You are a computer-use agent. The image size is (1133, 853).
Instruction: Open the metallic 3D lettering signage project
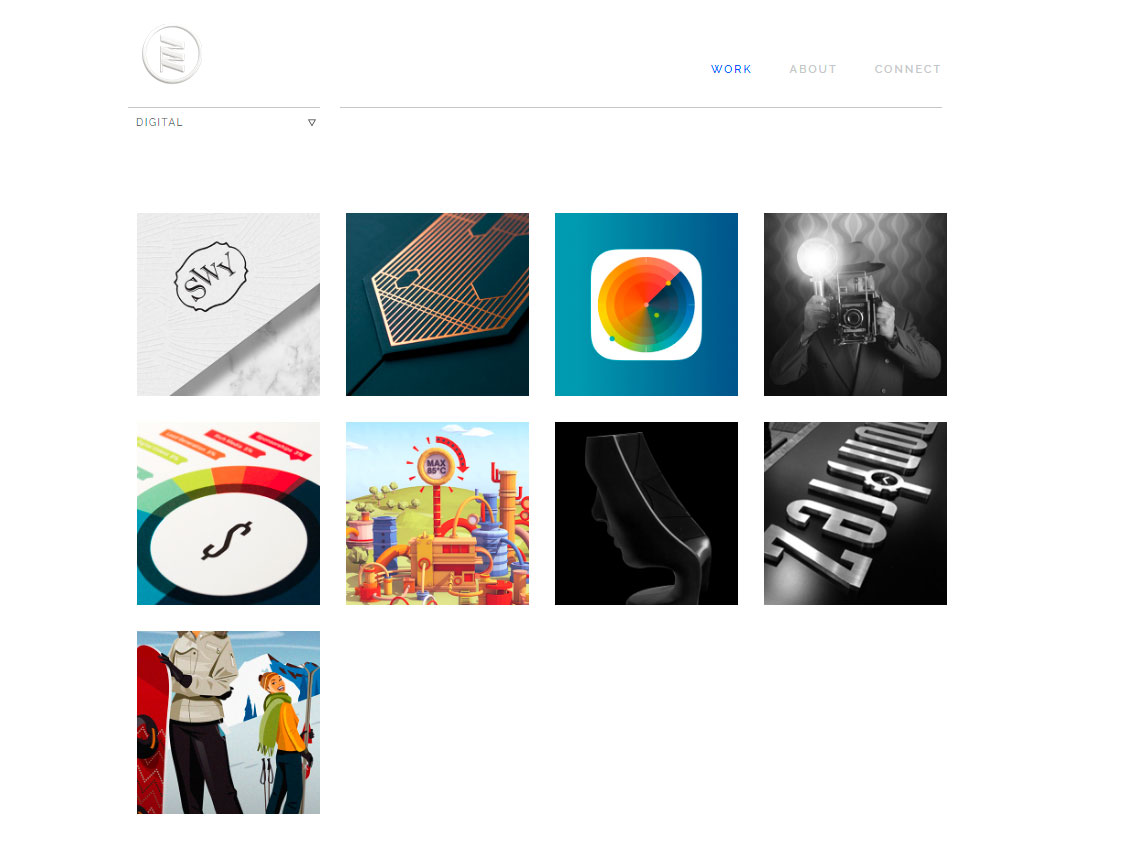pos(855,513)
